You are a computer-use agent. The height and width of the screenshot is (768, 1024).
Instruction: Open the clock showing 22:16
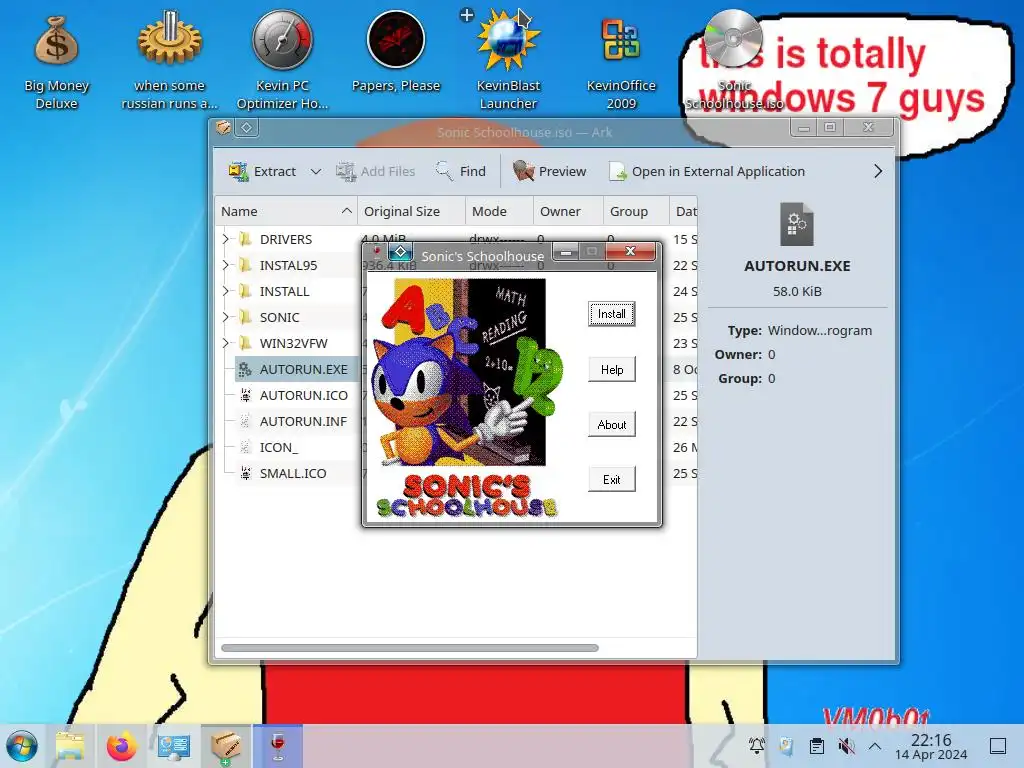click(931, 746)
